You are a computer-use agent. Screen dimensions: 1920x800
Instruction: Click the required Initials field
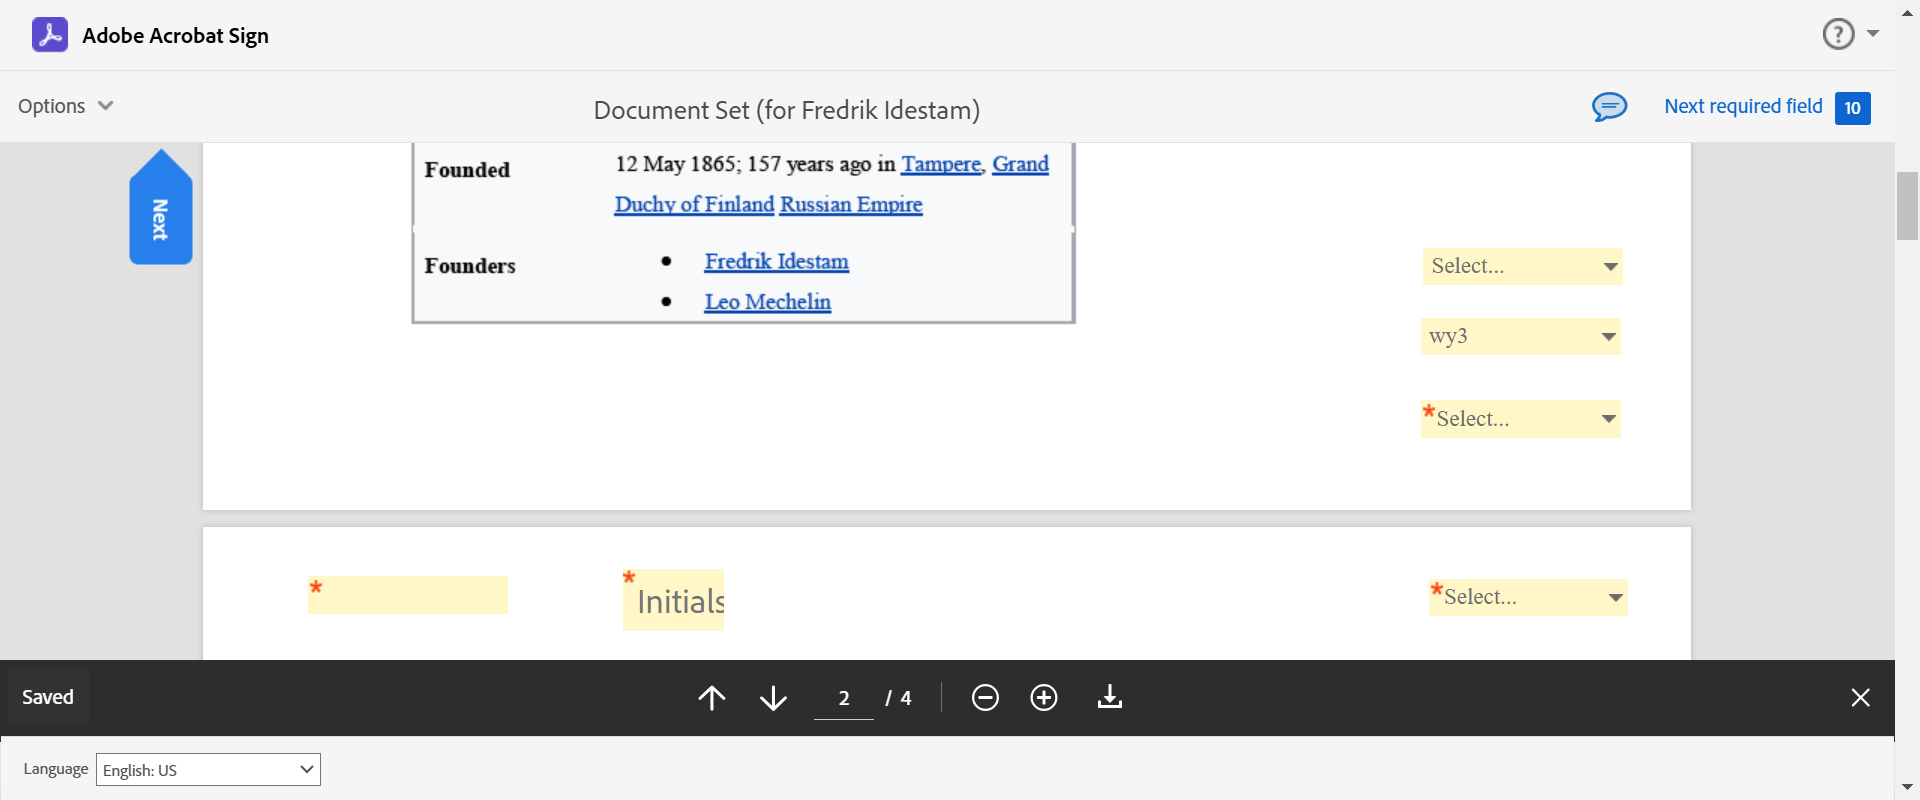[673, 600]
